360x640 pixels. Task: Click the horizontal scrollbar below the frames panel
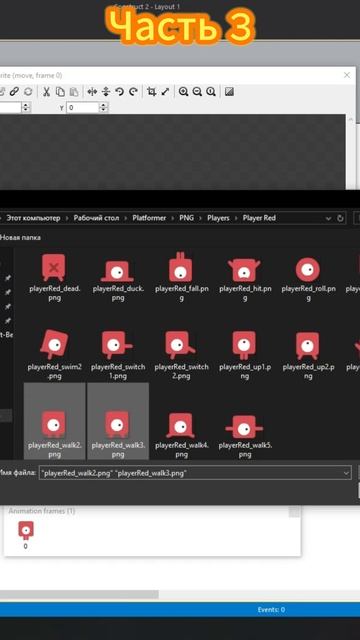coord(79,594)
